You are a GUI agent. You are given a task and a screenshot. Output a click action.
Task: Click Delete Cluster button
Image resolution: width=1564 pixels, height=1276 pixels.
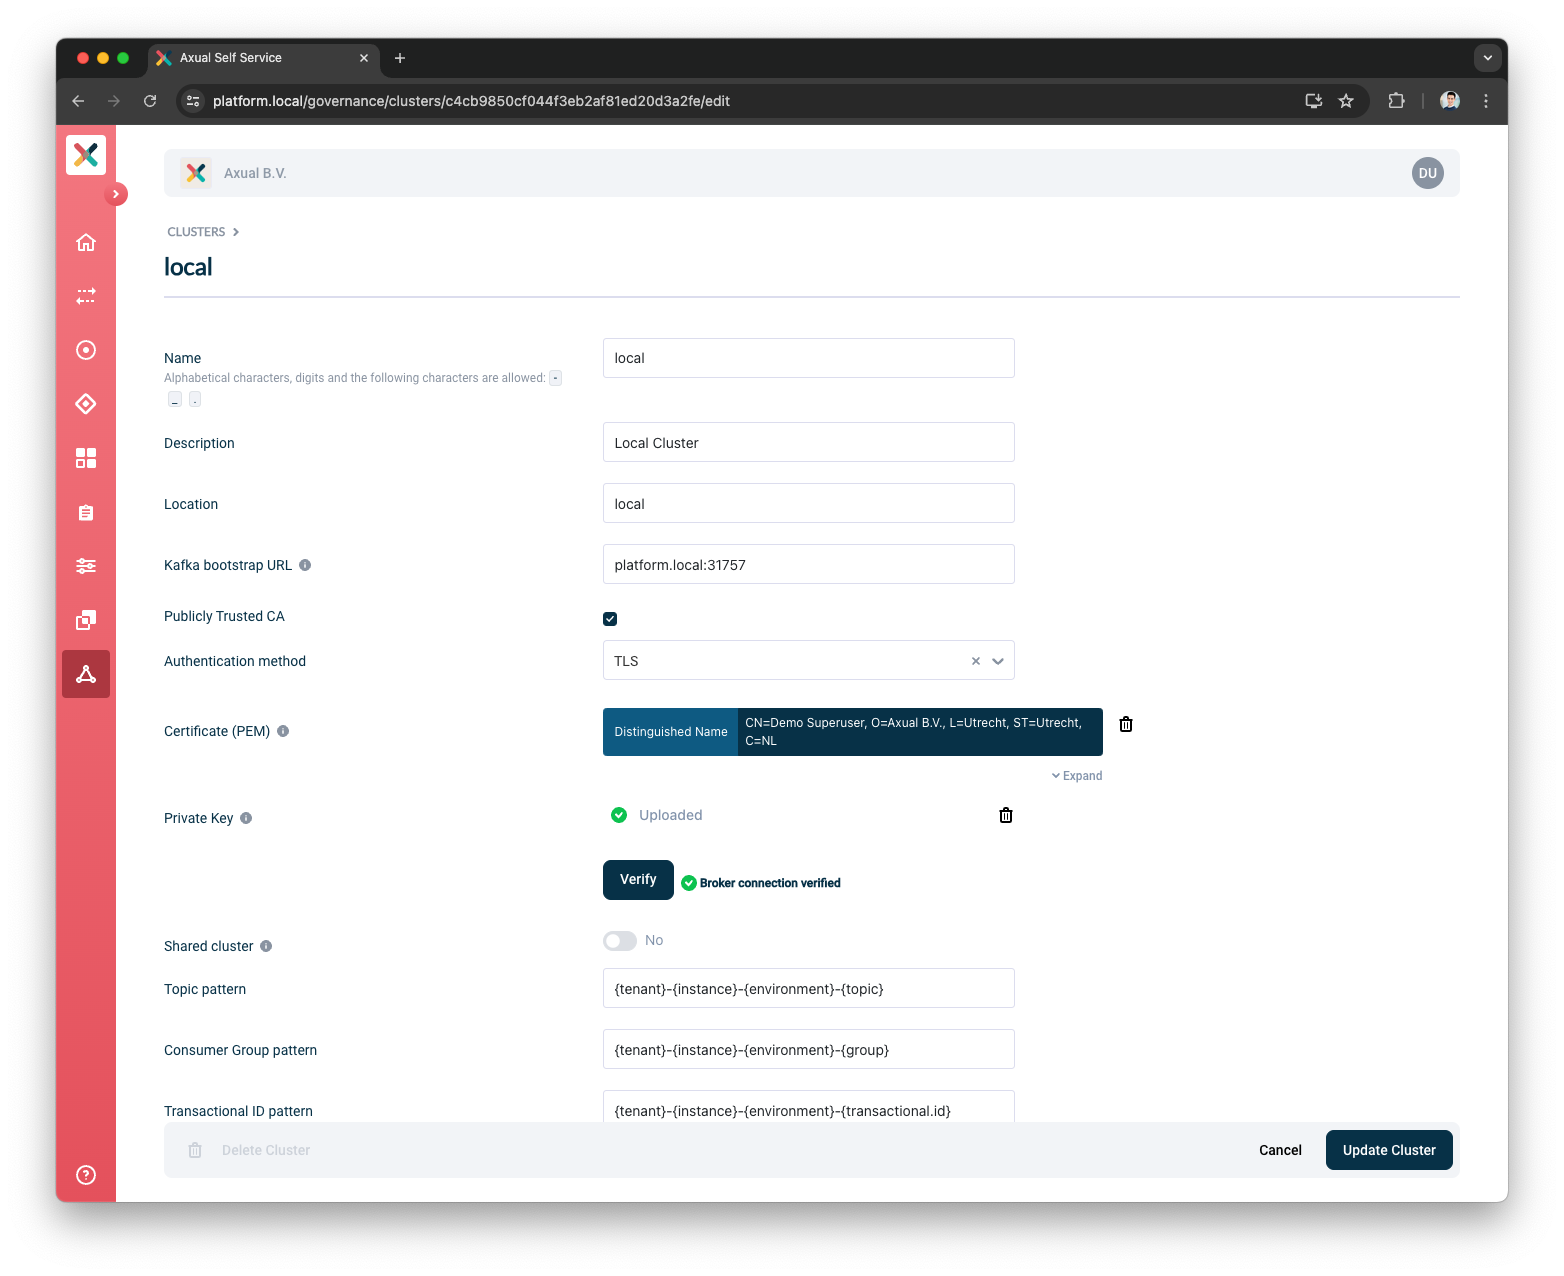(x=250, y=1150)
